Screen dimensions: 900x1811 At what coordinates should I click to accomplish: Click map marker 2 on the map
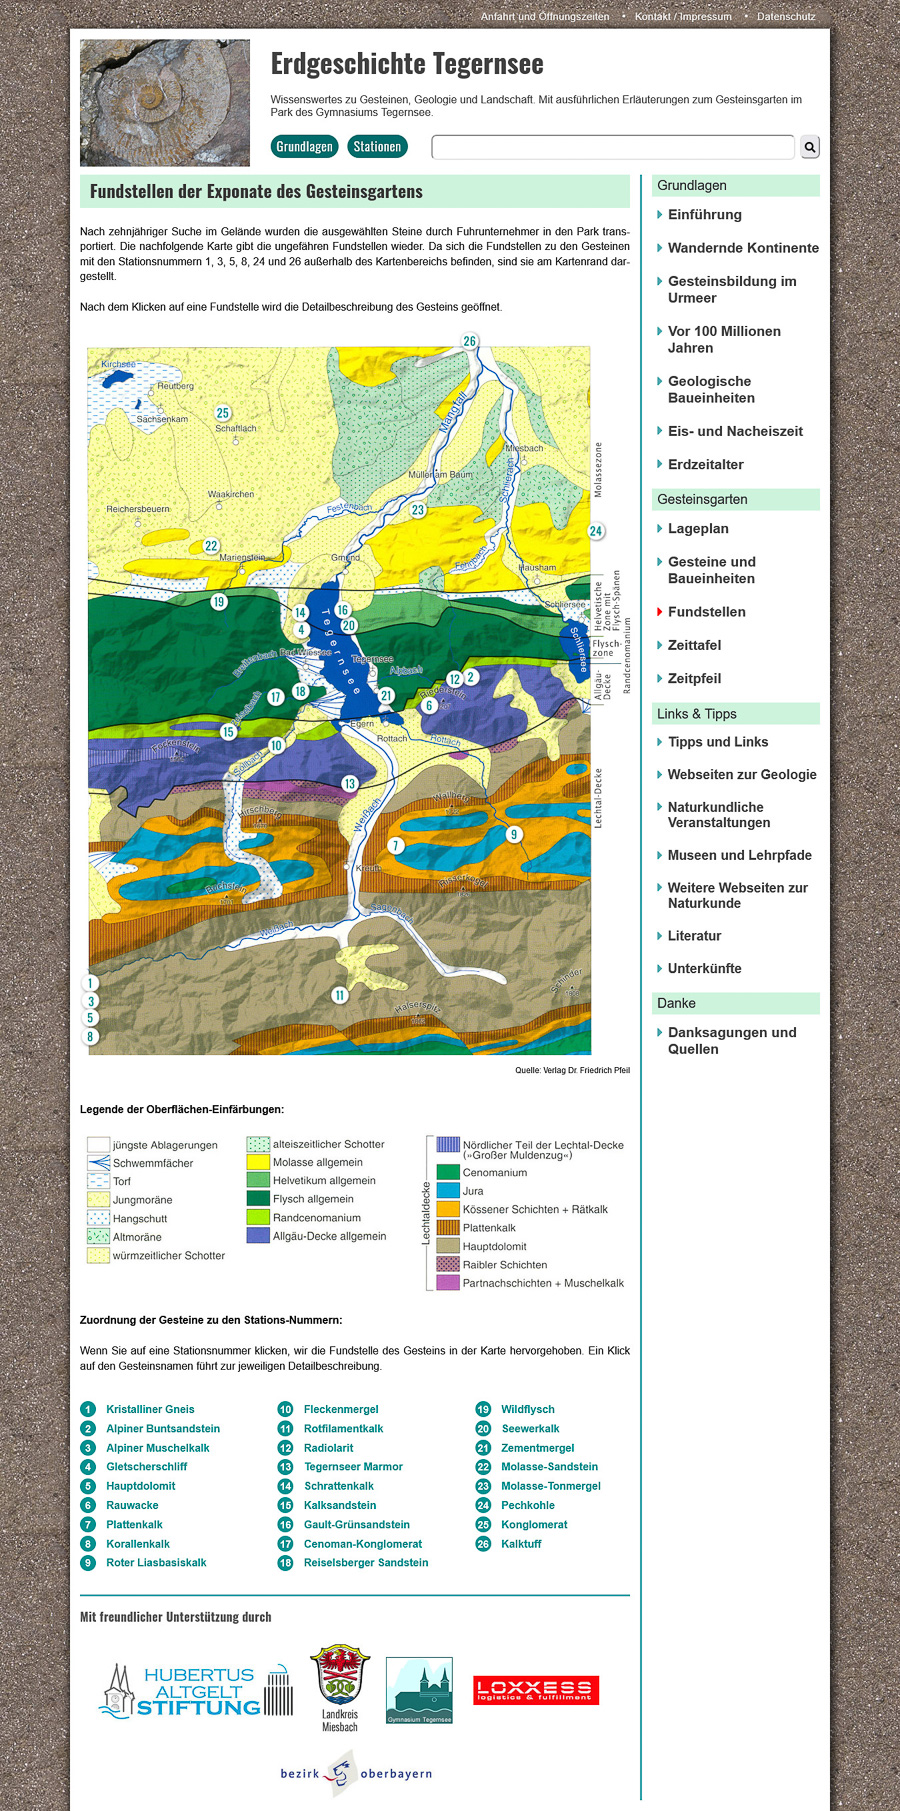click(471, 677)
